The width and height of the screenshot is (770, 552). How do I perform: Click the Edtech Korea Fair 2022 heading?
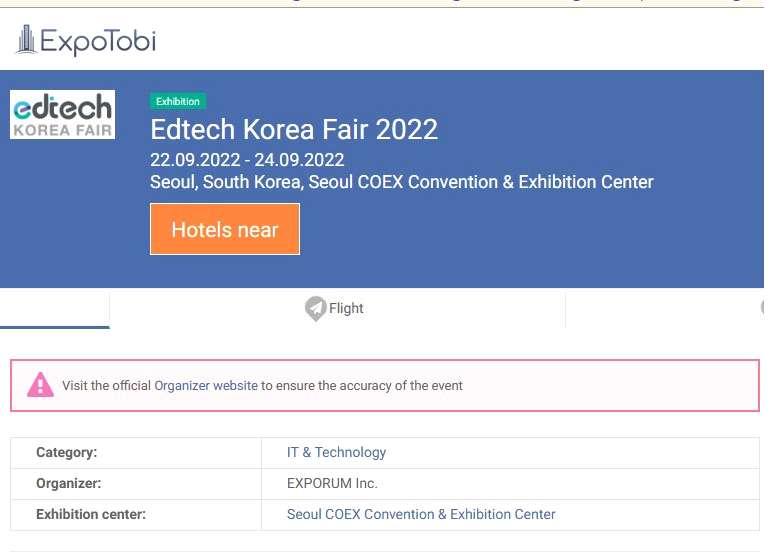[294, 129]
